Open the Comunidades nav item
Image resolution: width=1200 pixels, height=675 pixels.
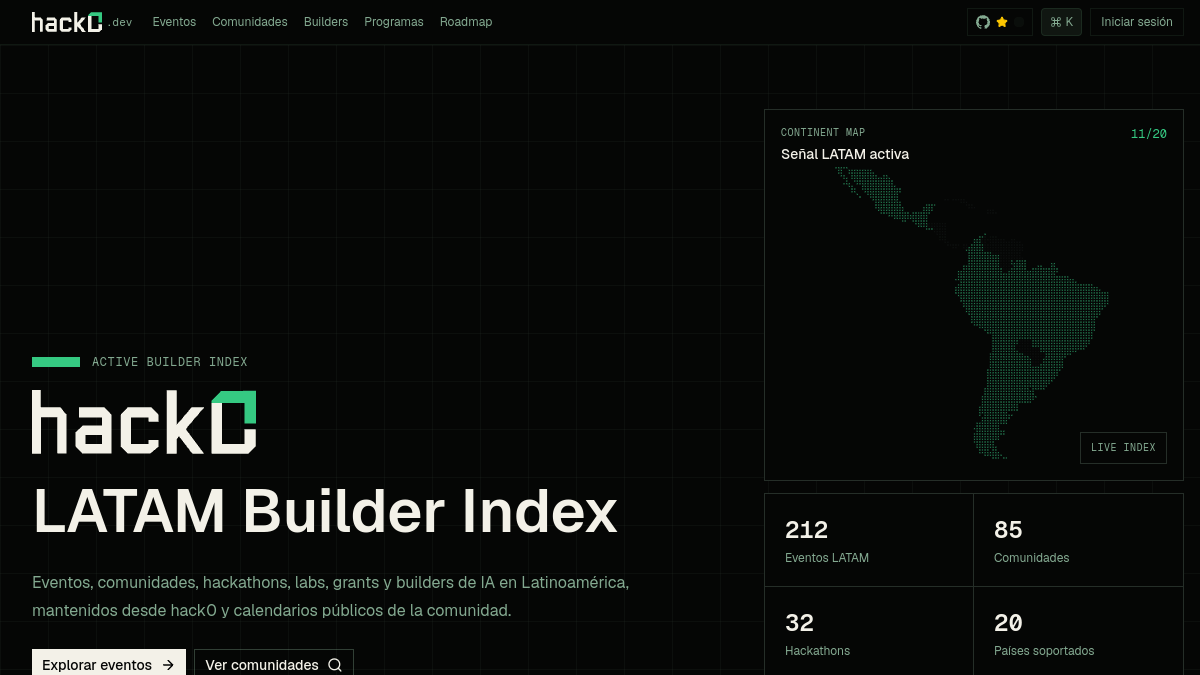(x=250, y=22)
